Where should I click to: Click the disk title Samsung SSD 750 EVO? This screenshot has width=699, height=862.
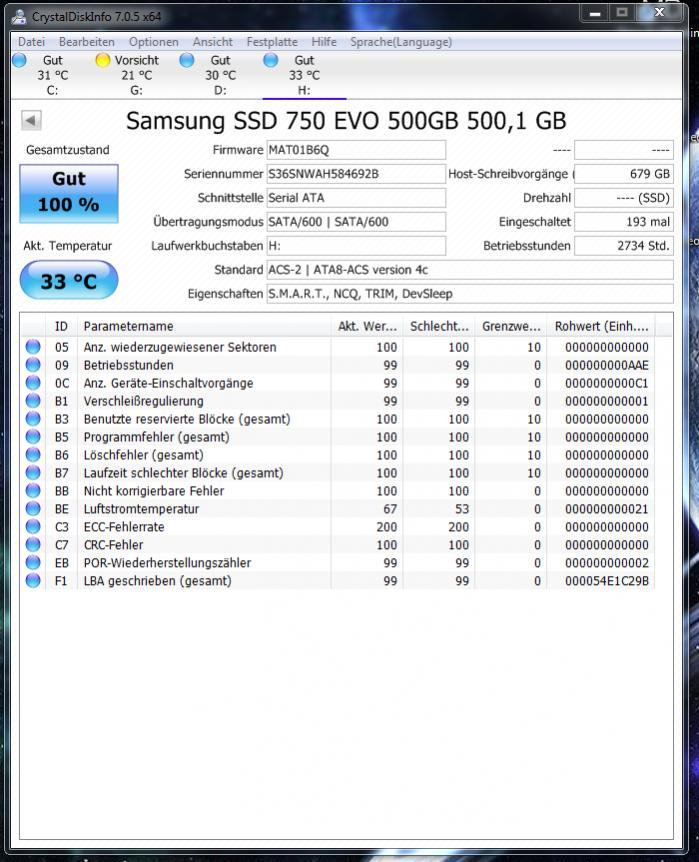click(x=346, y=120)
